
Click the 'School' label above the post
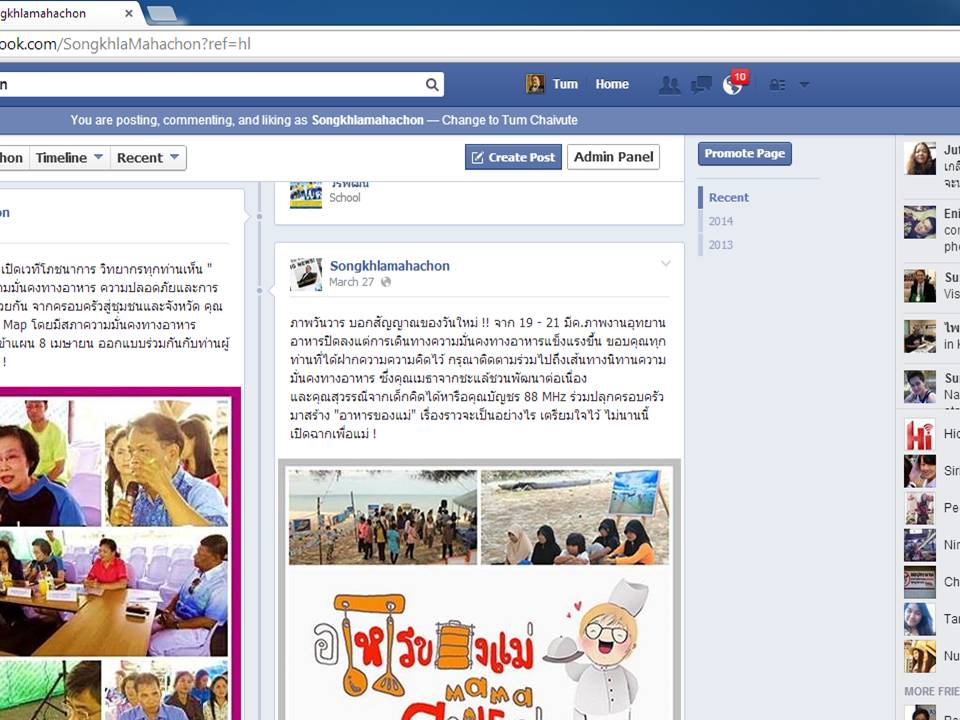click(345, 198)
